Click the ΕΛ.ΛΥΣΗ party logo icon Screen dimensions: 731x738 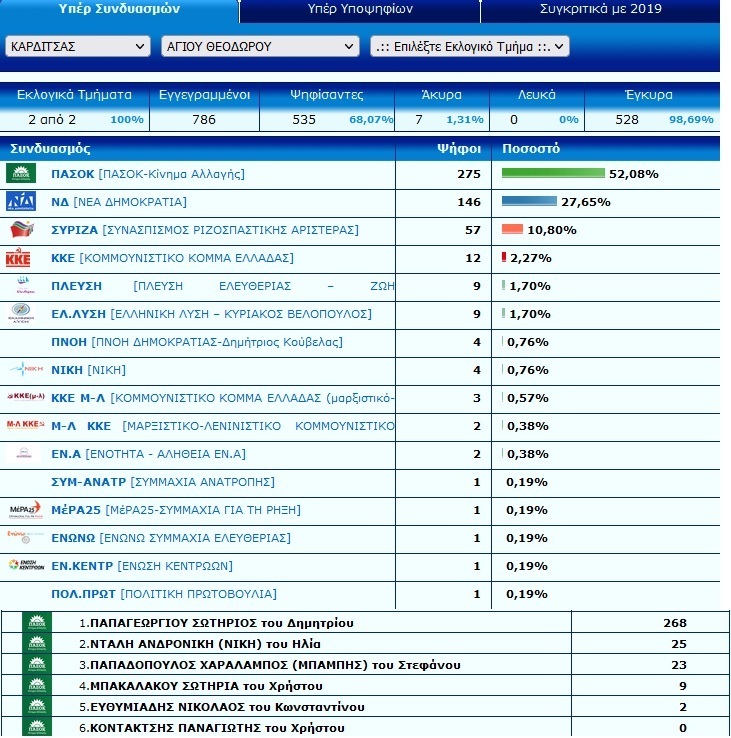[x=22, y=313]
